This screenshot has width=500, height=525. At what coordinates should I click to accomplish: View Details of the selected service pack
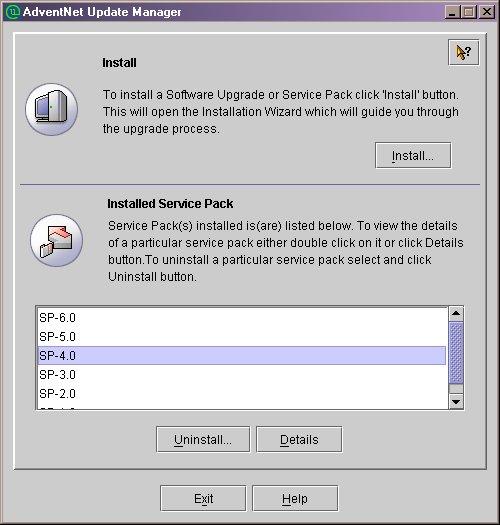pyautogui.click(x=299, y=439)
